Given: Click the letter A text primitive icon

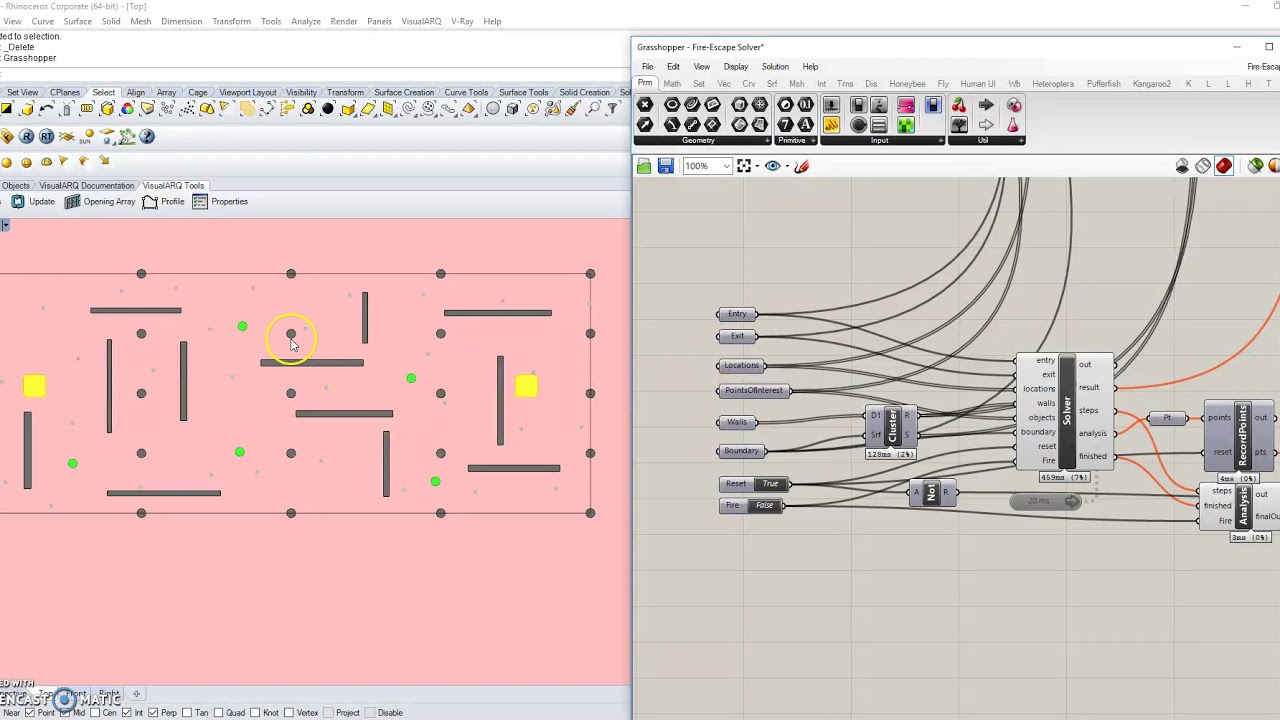Looking at the screenshot, I should coord(805,125).
